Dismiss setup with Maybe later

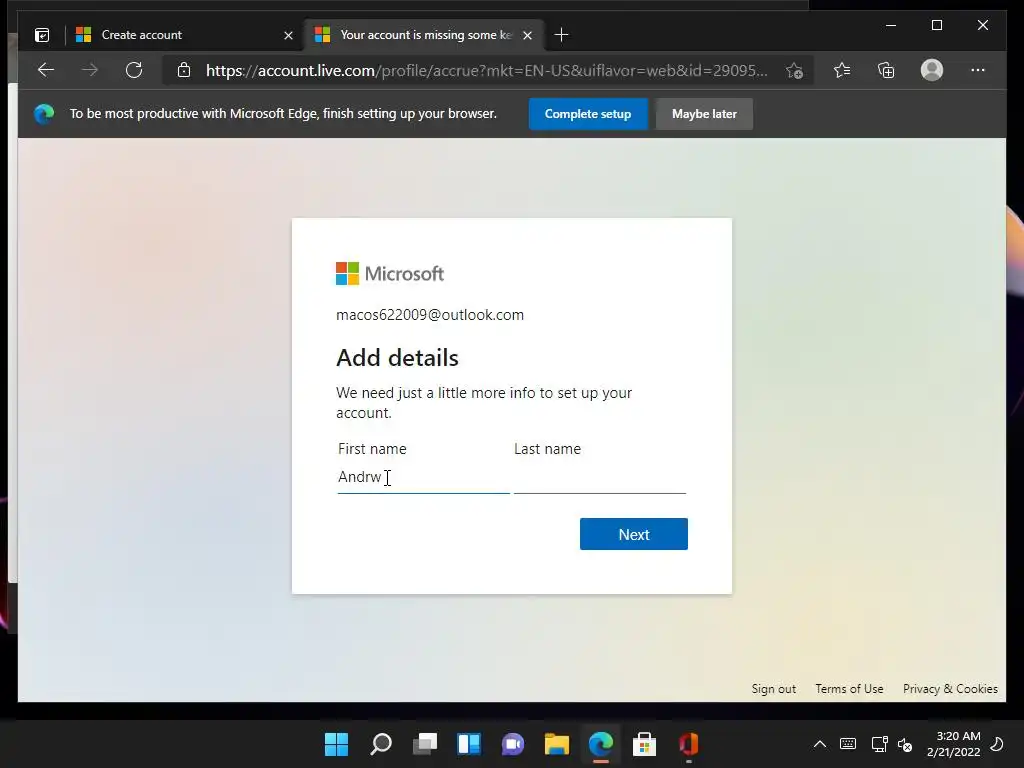coord(704,114)
